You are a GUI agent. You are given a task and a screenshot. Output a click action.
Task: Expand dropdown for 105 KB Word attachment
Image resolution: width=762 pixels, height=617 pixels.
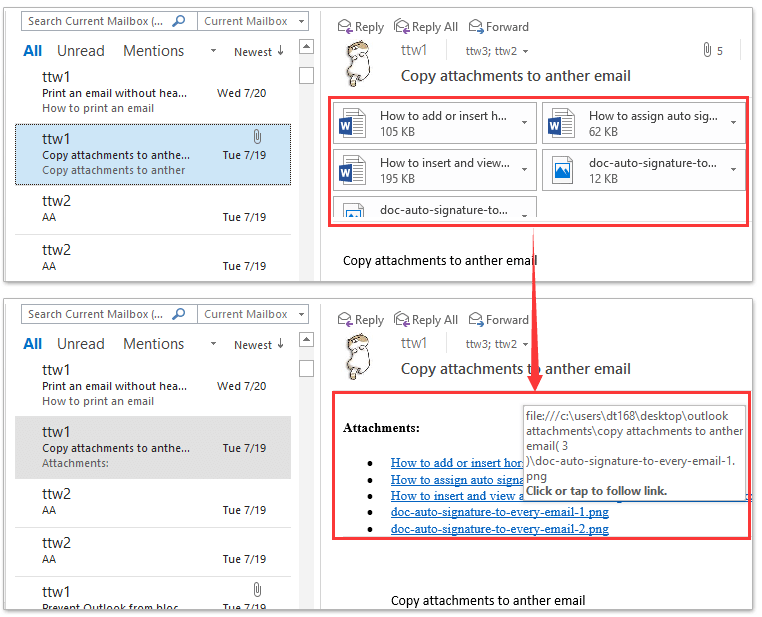524,122
